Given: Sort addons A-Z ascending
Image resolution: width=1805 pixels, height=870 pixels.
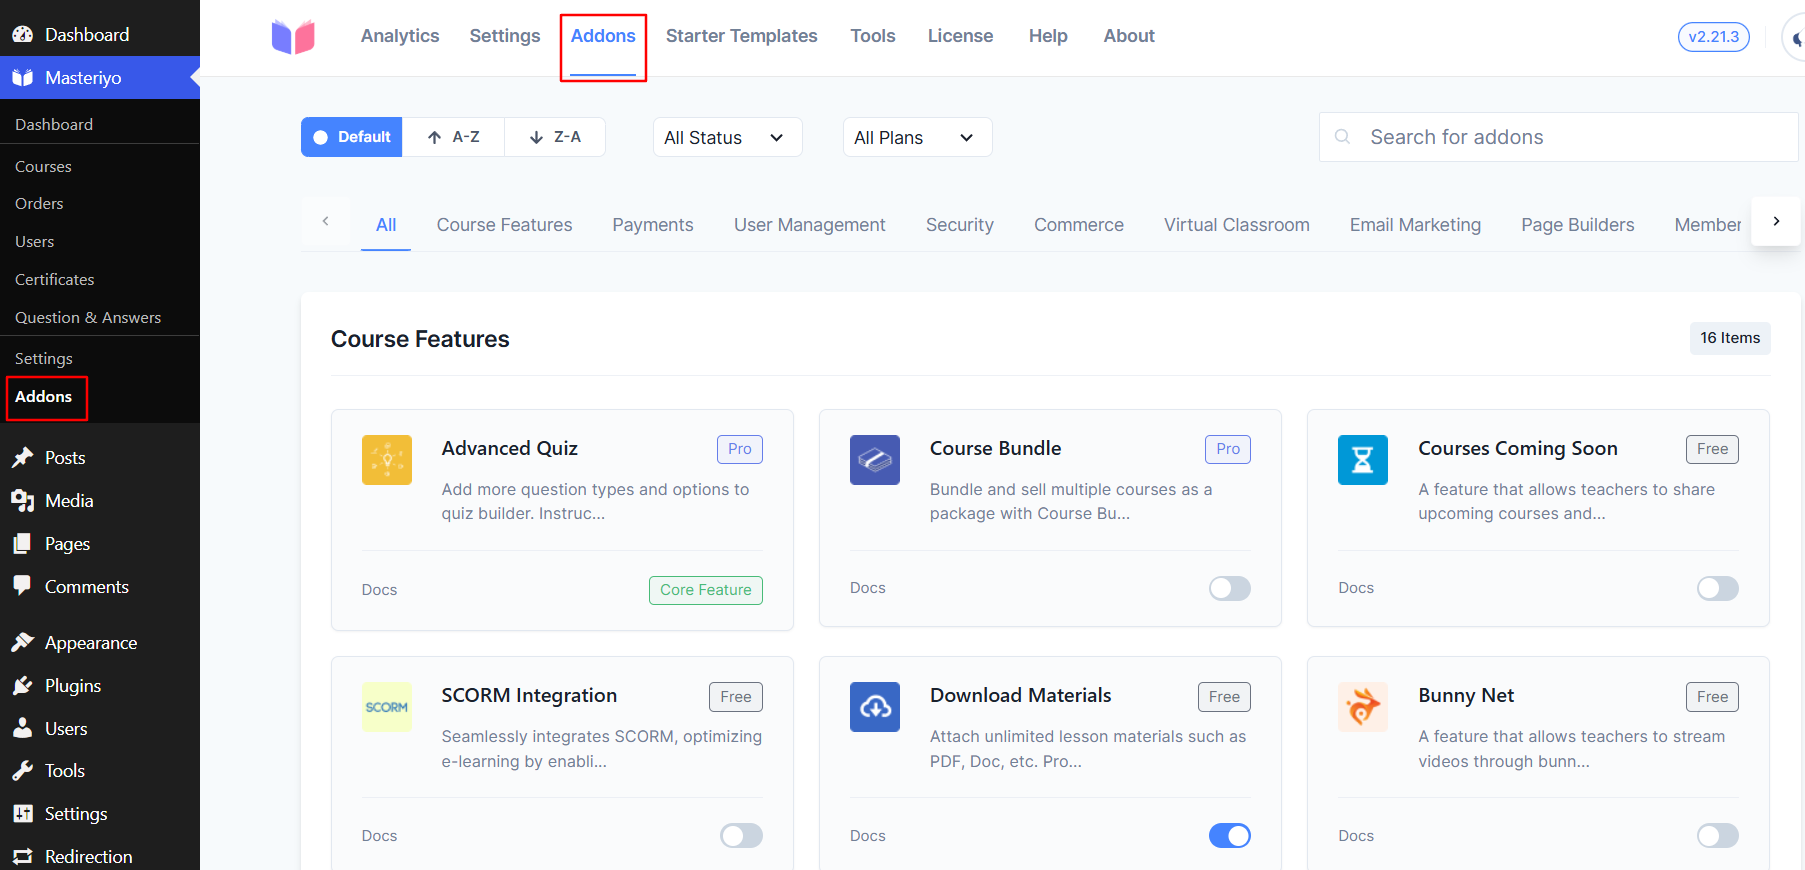Looking at the screenshot, I should 453,137.
